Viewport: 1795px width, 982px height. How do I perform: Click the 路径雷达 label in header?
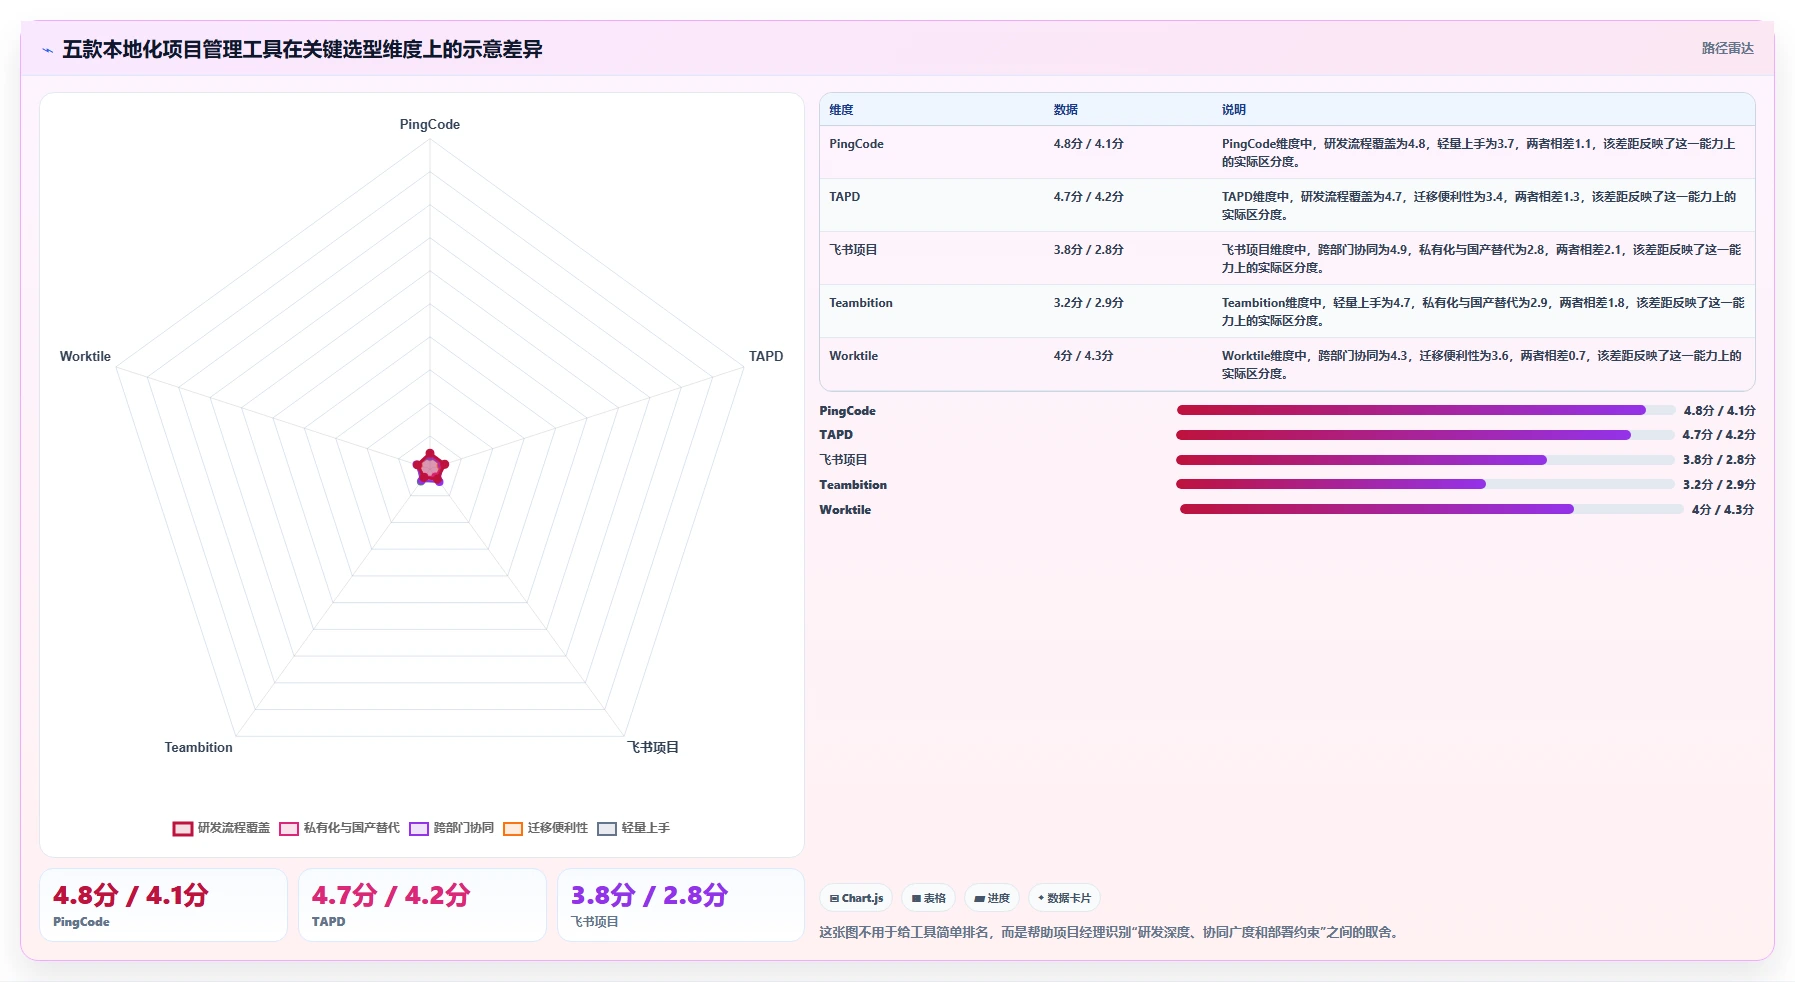point(1727,48)
